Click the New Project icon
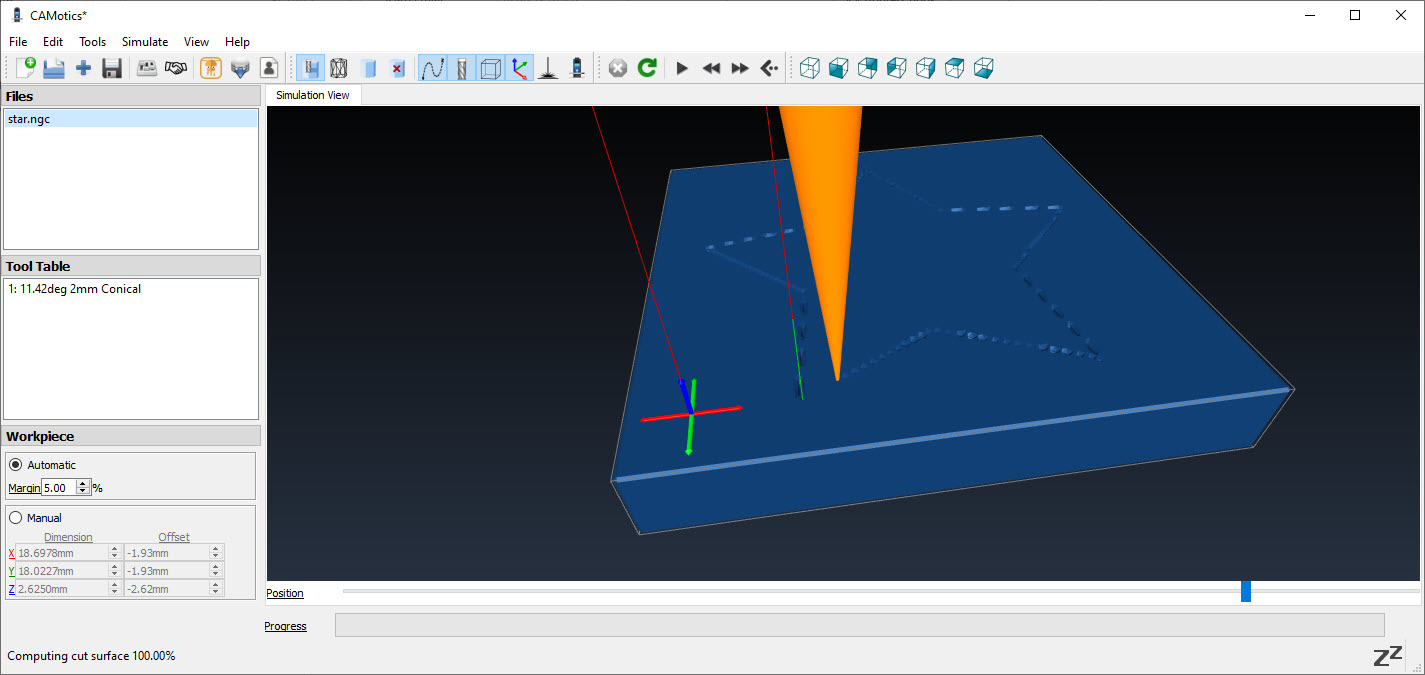This screenshot has height=675, width=1425. [26, 68]
